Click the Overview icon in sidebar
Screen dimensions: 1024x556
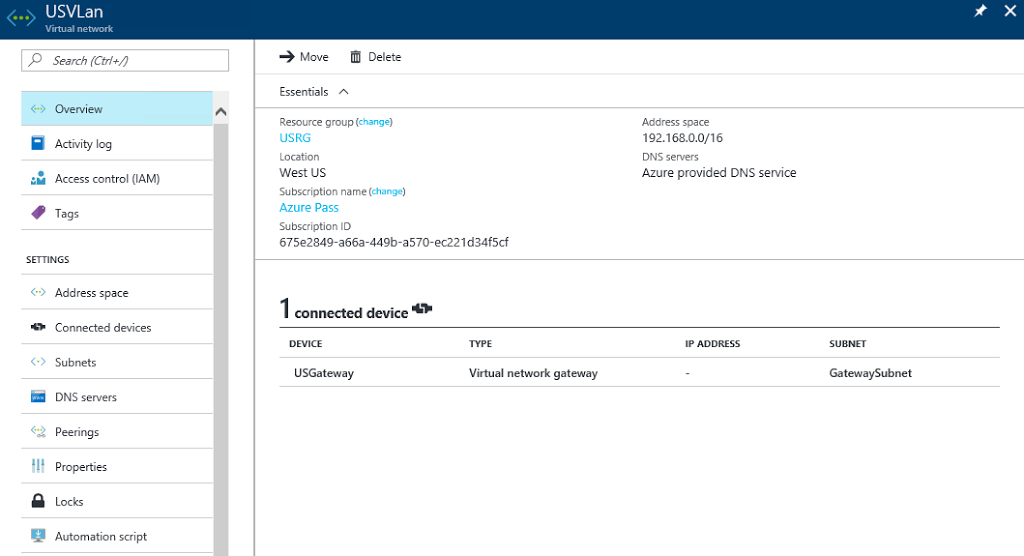click(x=38, y=108)
